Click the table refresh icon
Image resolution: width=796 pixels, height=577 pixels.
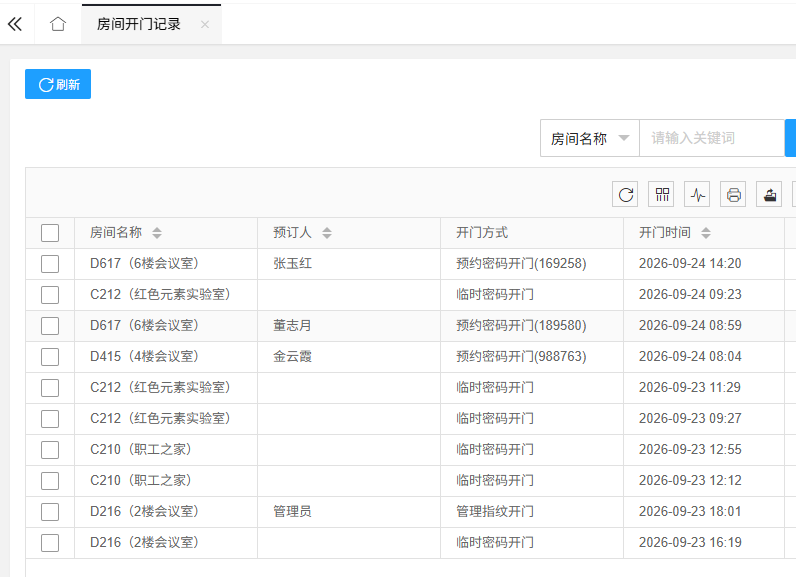[625, 194]
